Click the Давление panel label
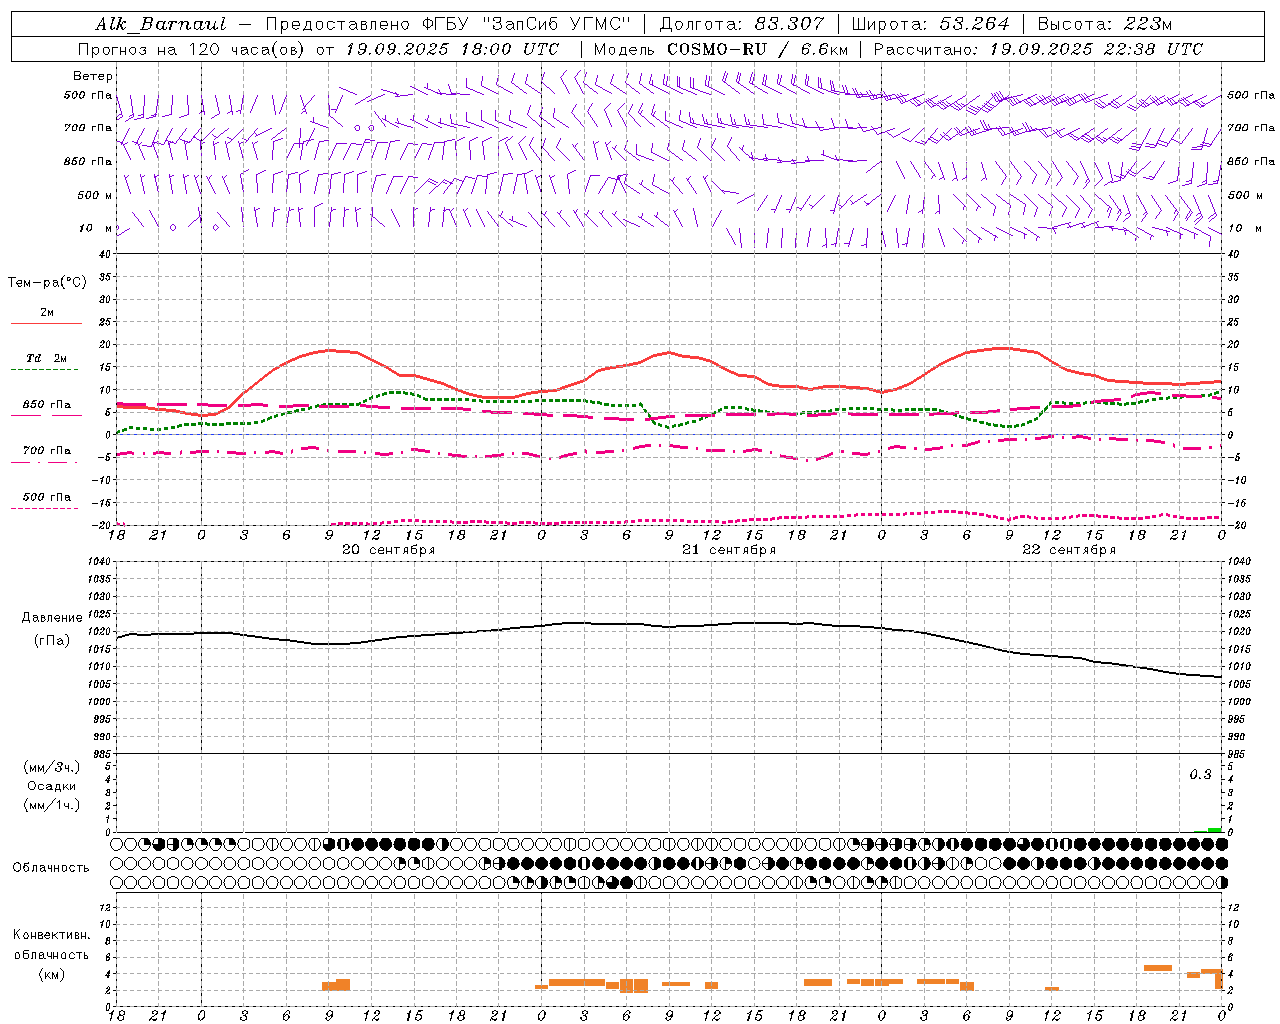The height and width of the screenshot is (1024, 1280). tap(52, 618)
